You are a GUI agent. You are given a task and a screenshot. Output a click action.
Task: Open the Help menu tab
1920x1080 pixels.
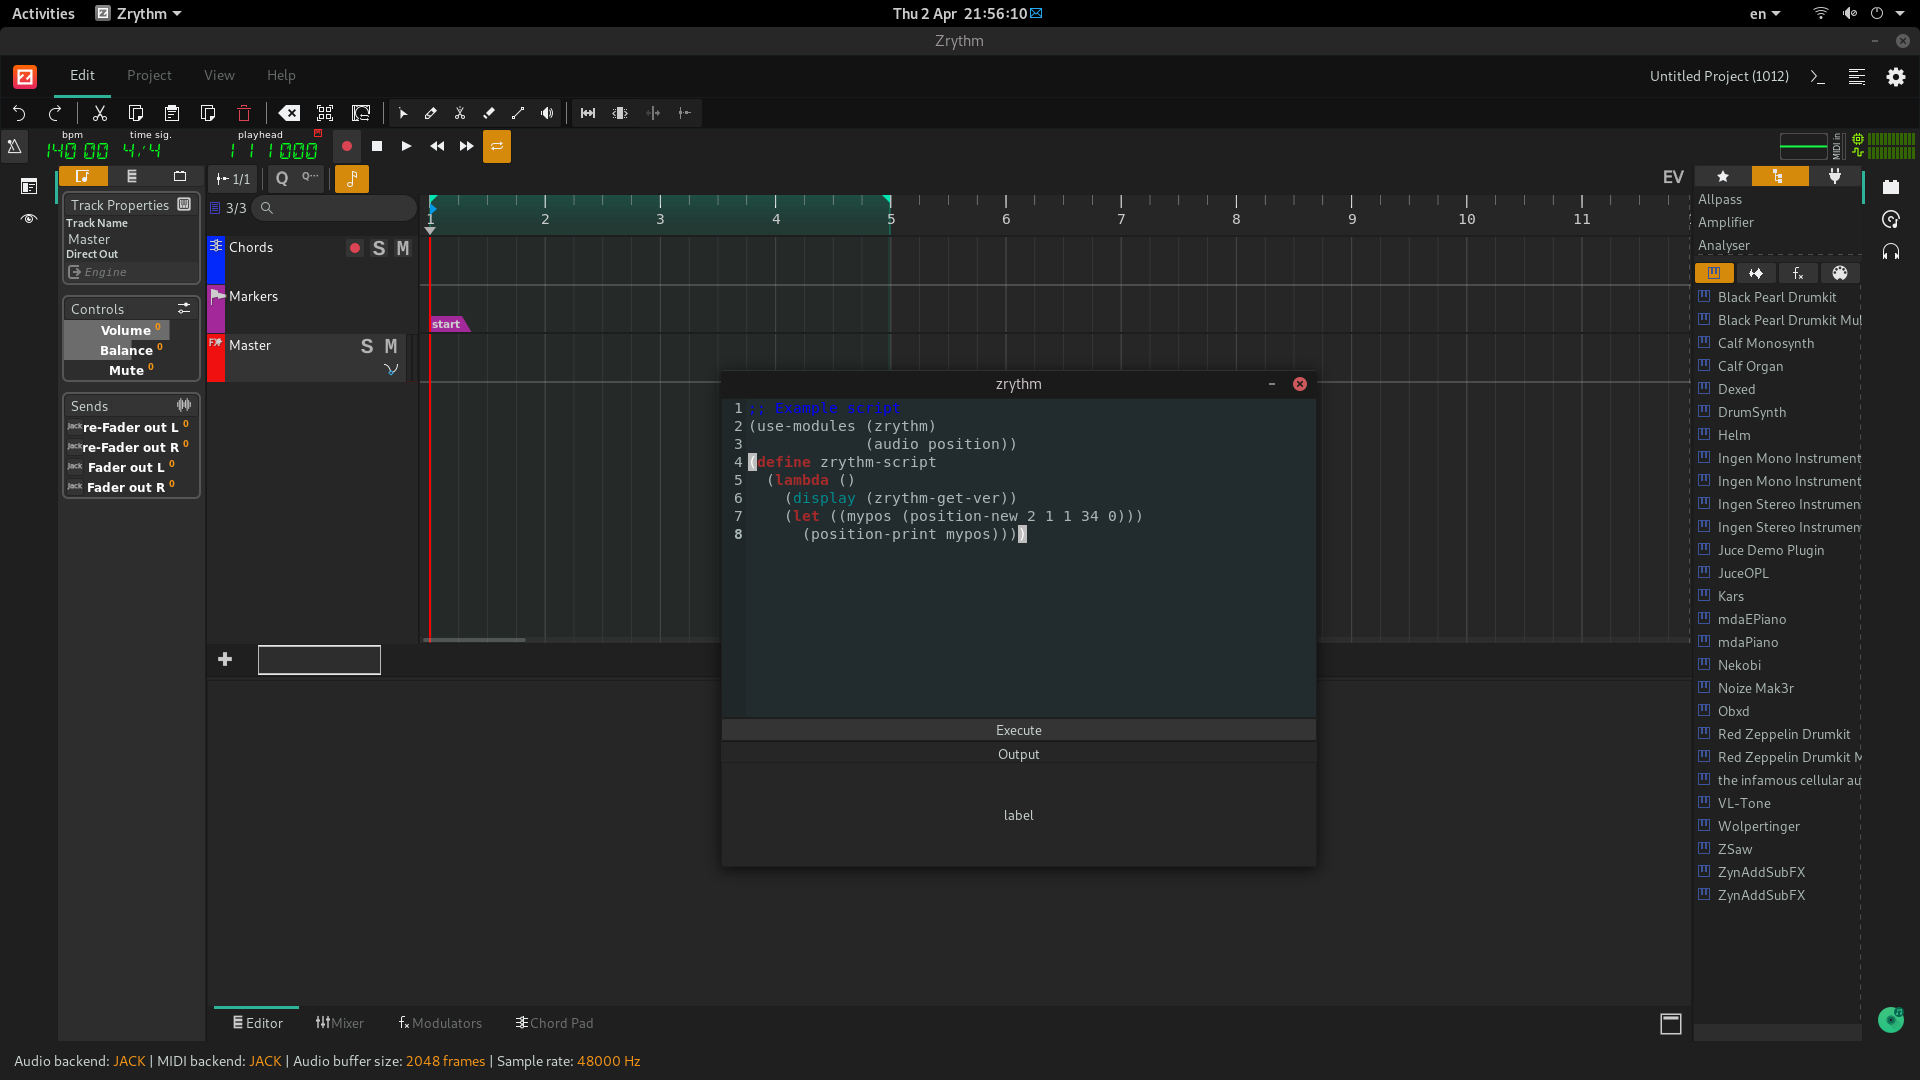[x=281, y=75]
